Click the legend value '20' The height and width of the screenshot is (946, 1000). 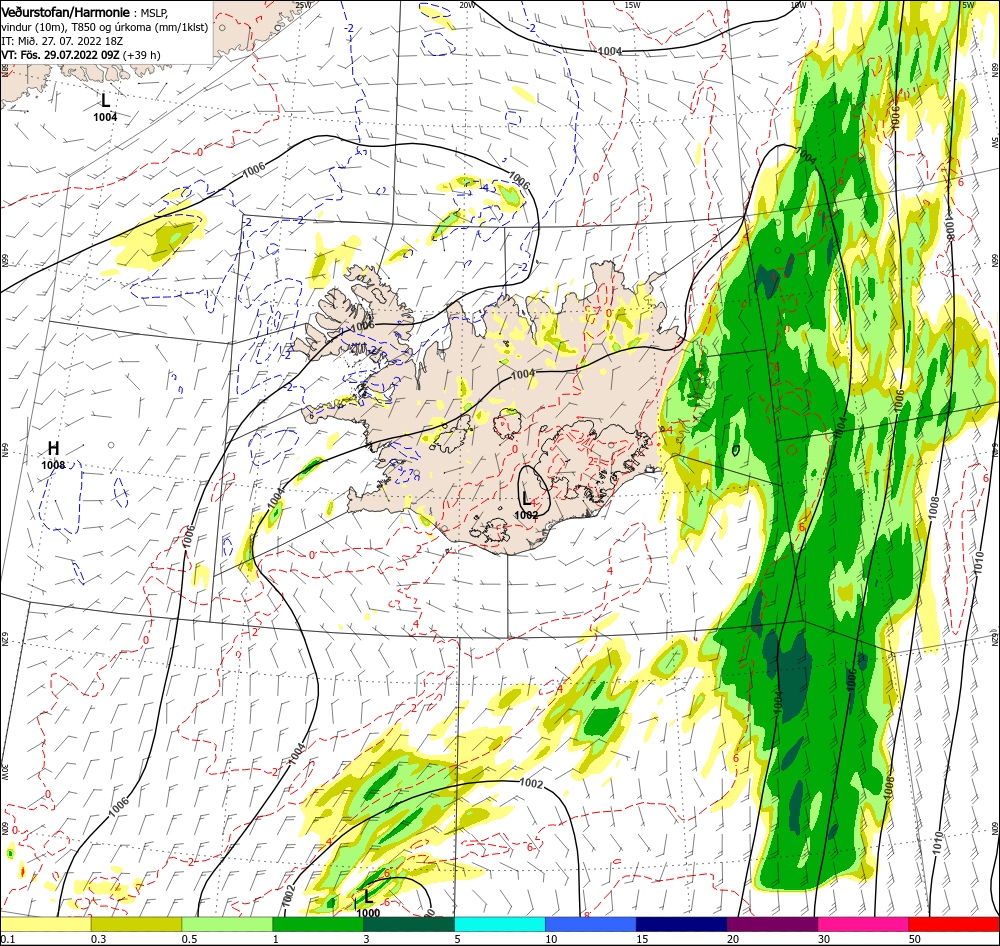pyautogui.click(x=733, y=939)
